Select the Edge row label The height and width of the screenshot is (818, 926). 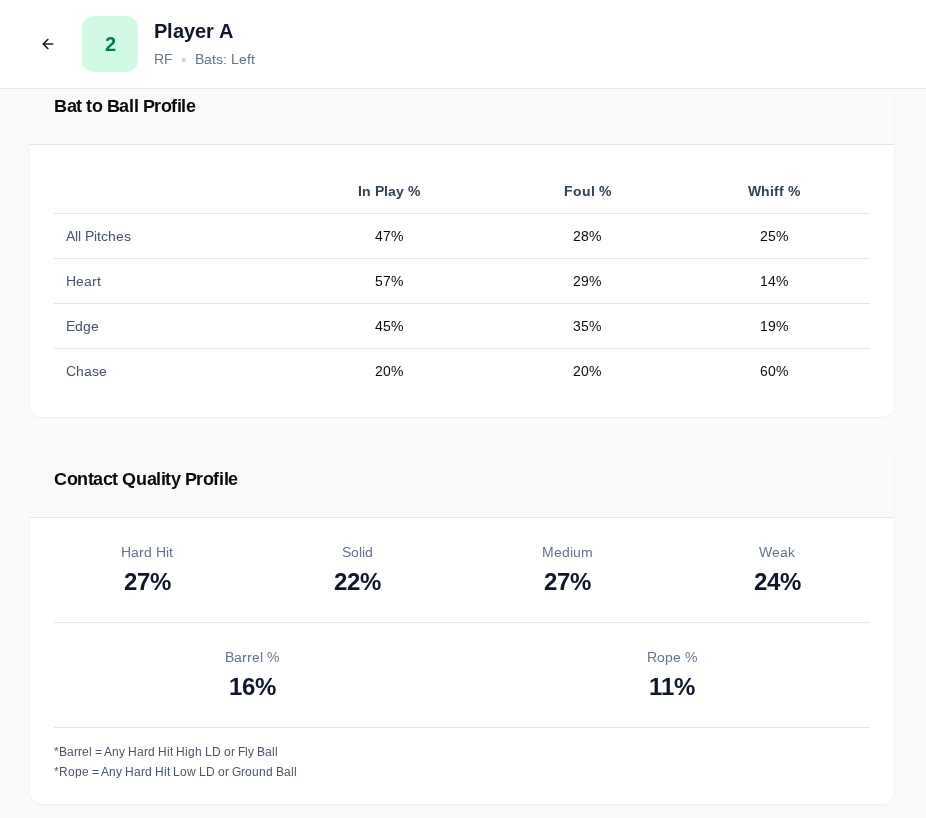[x=82, y=326]
